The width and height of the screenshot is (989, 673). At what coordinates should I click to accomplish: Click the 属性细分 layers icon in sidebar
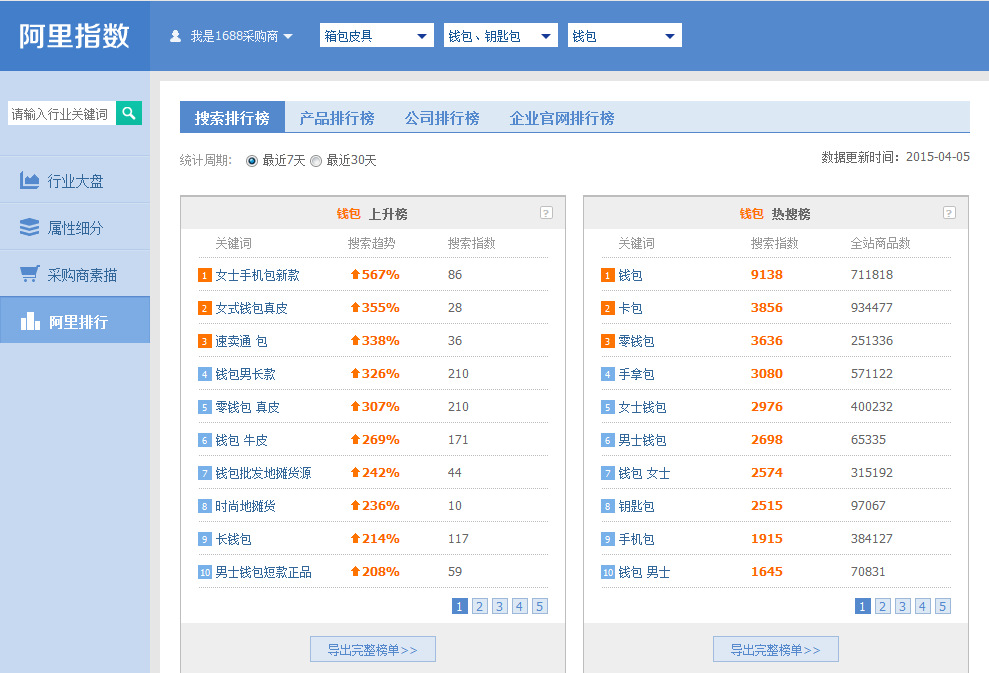click(x=29, y=227)
